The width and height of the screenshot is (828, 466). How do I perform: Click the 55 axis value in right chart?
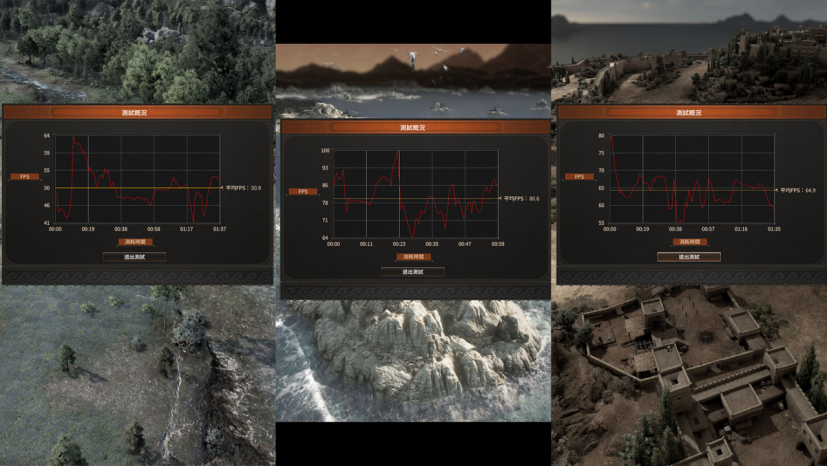(x=601, y=223)
